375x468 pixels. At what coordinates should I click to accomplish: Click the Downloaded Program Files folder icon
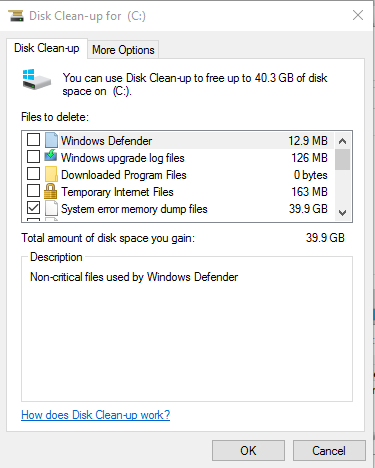click(x=51, y=174)
